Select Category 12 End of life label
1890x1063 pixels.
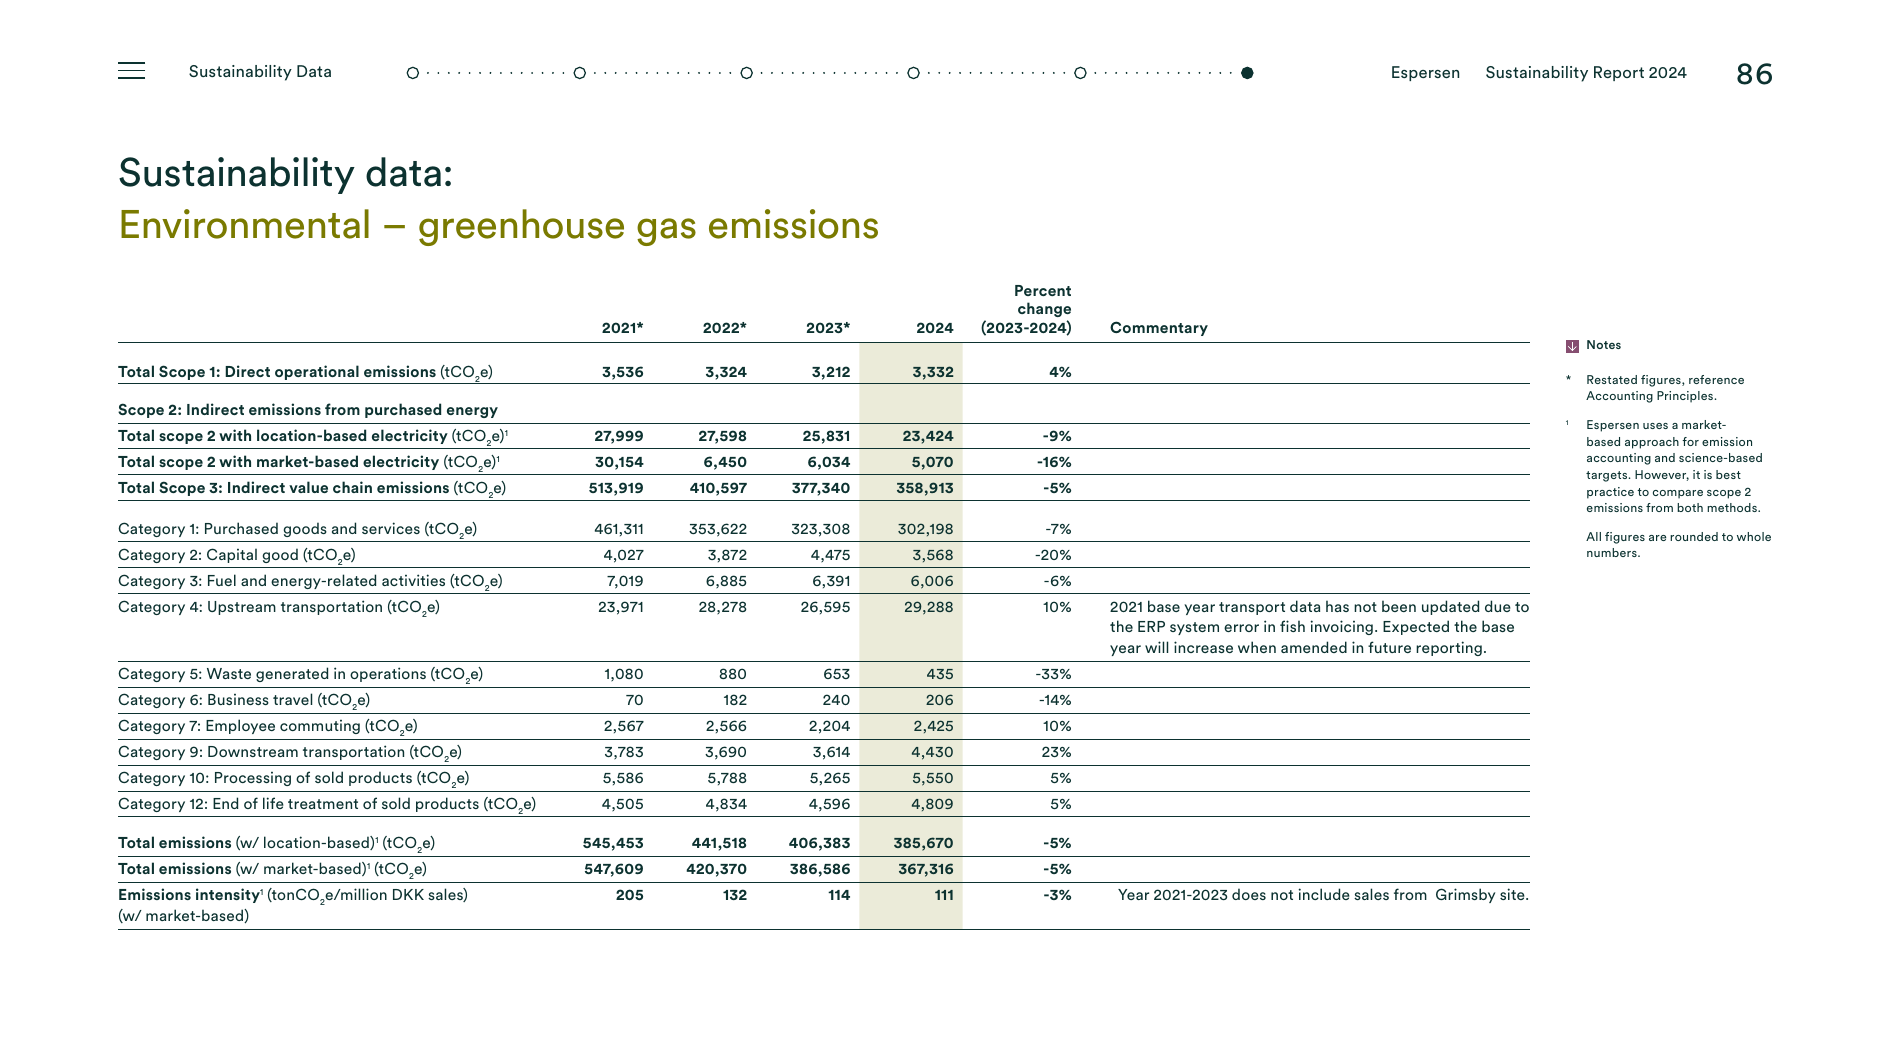click(327, 804)
